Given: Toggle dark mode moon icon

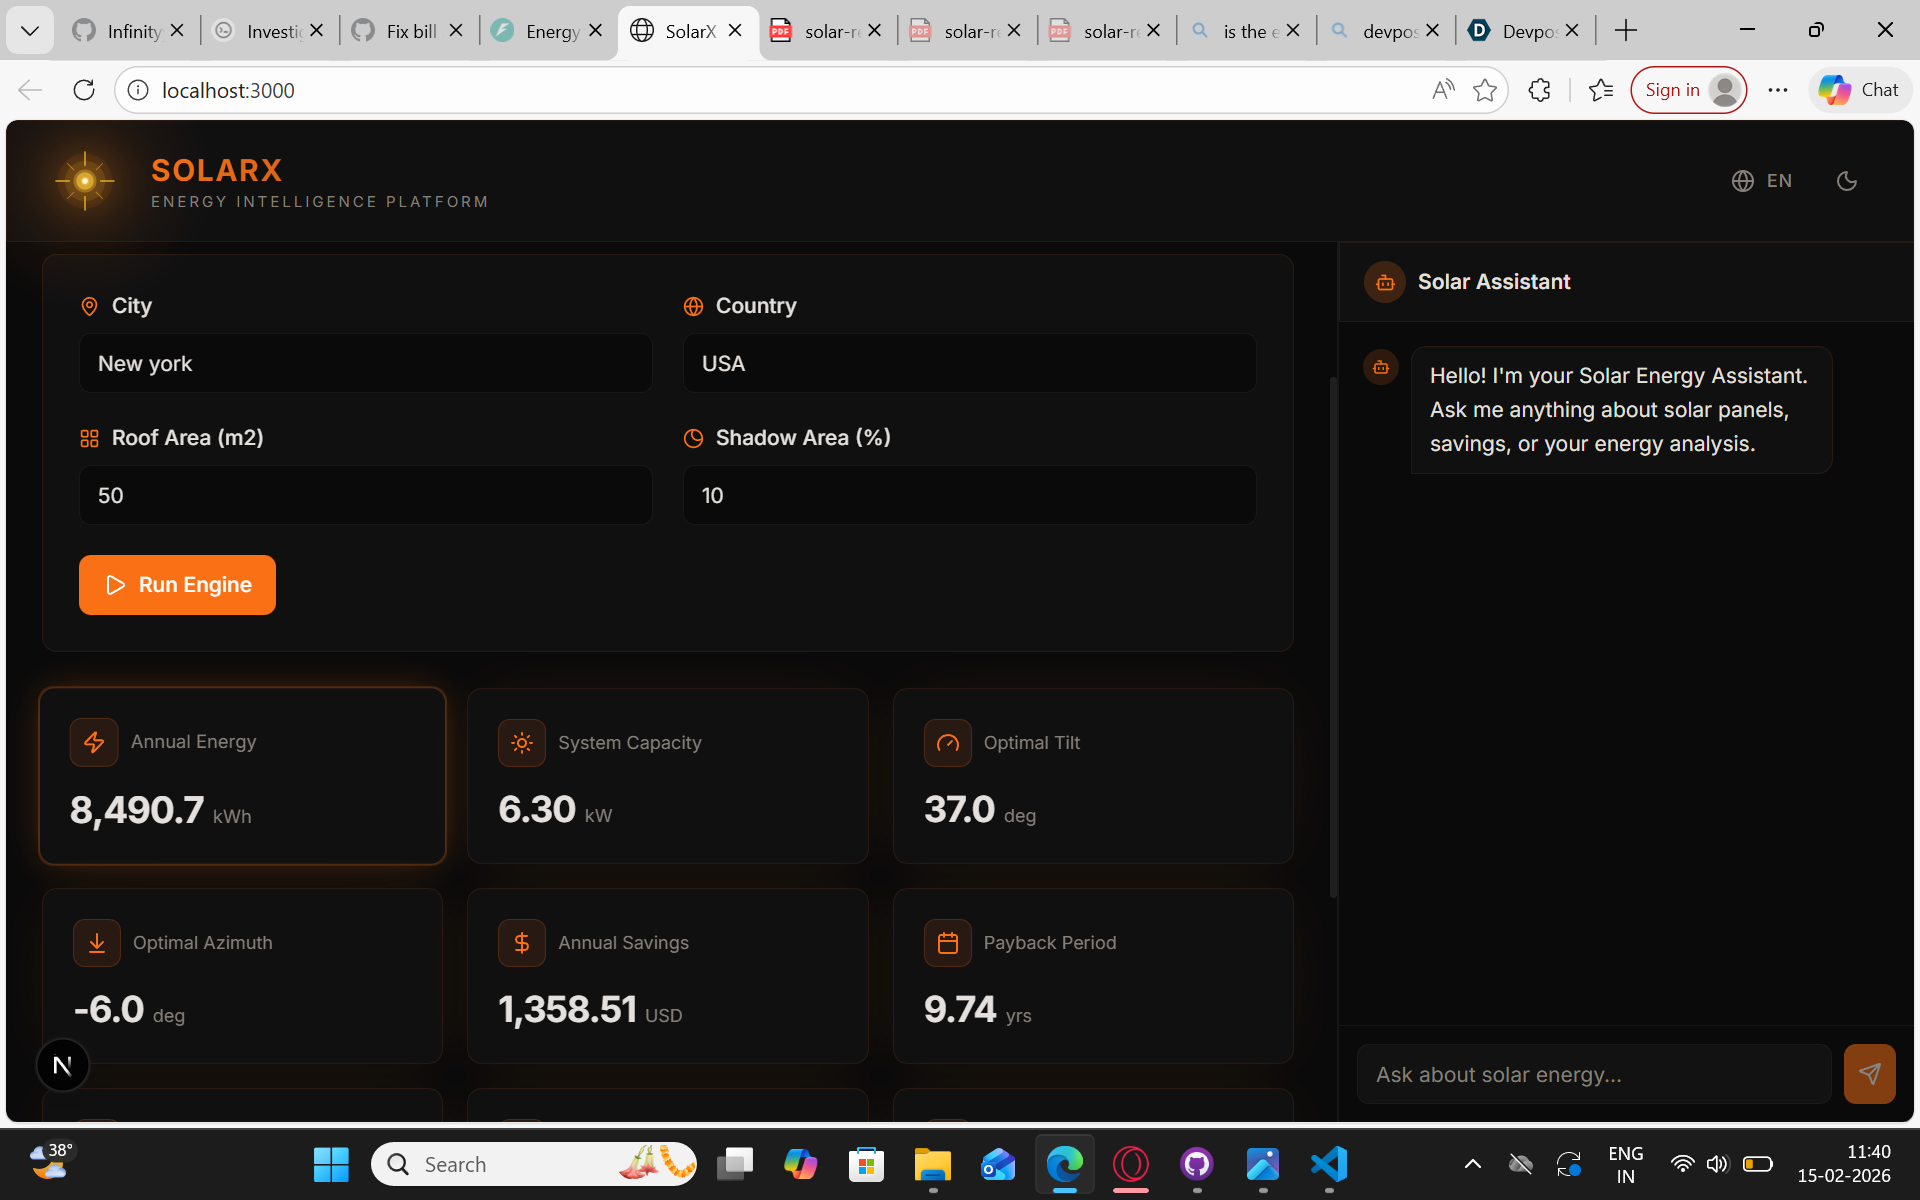Looking at the screenshot, I should [x=1846, y=181].
